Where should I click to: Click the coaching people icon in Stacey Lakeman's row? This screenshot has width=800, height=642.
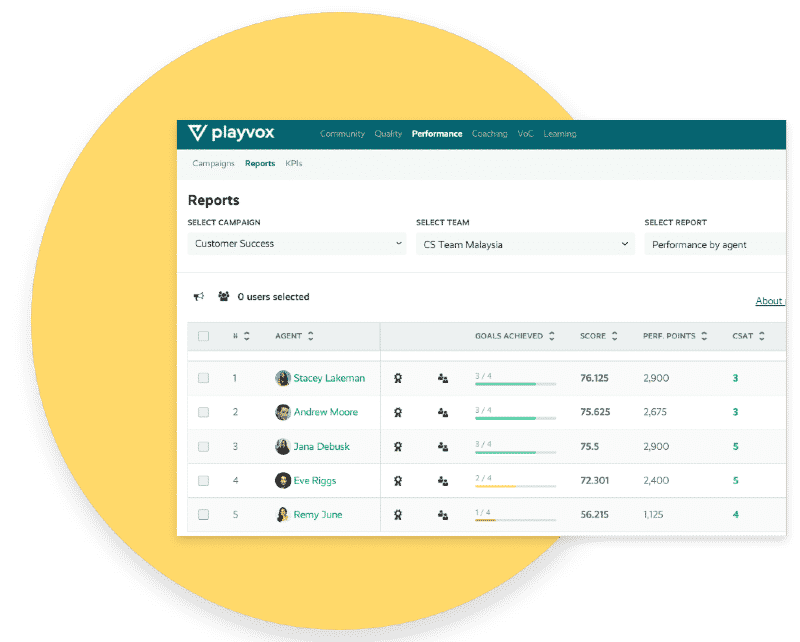[x=443, y=378]
